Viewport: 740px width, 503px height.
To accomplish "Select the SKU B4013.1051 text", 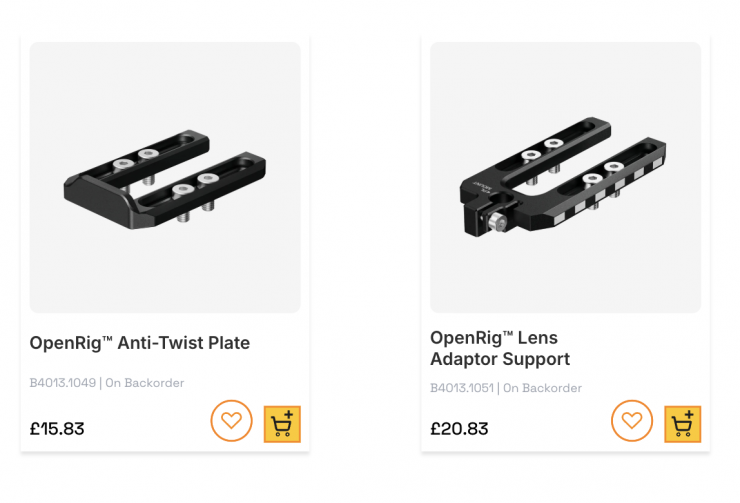I will 462,388.
